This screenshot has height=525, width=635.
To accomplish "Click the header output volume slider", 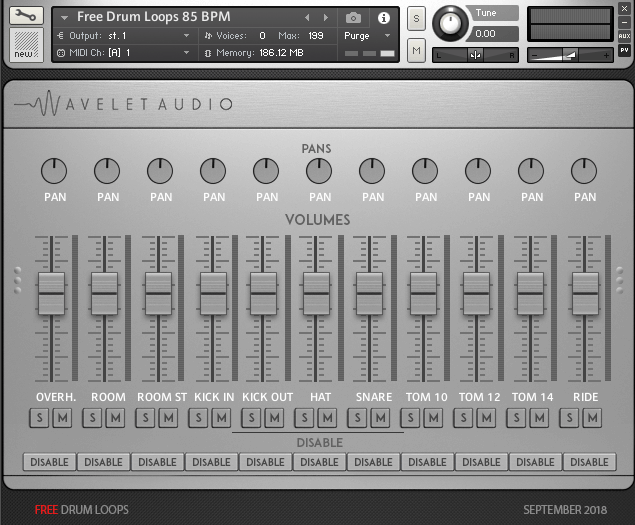I will click(x=570, y=55).
